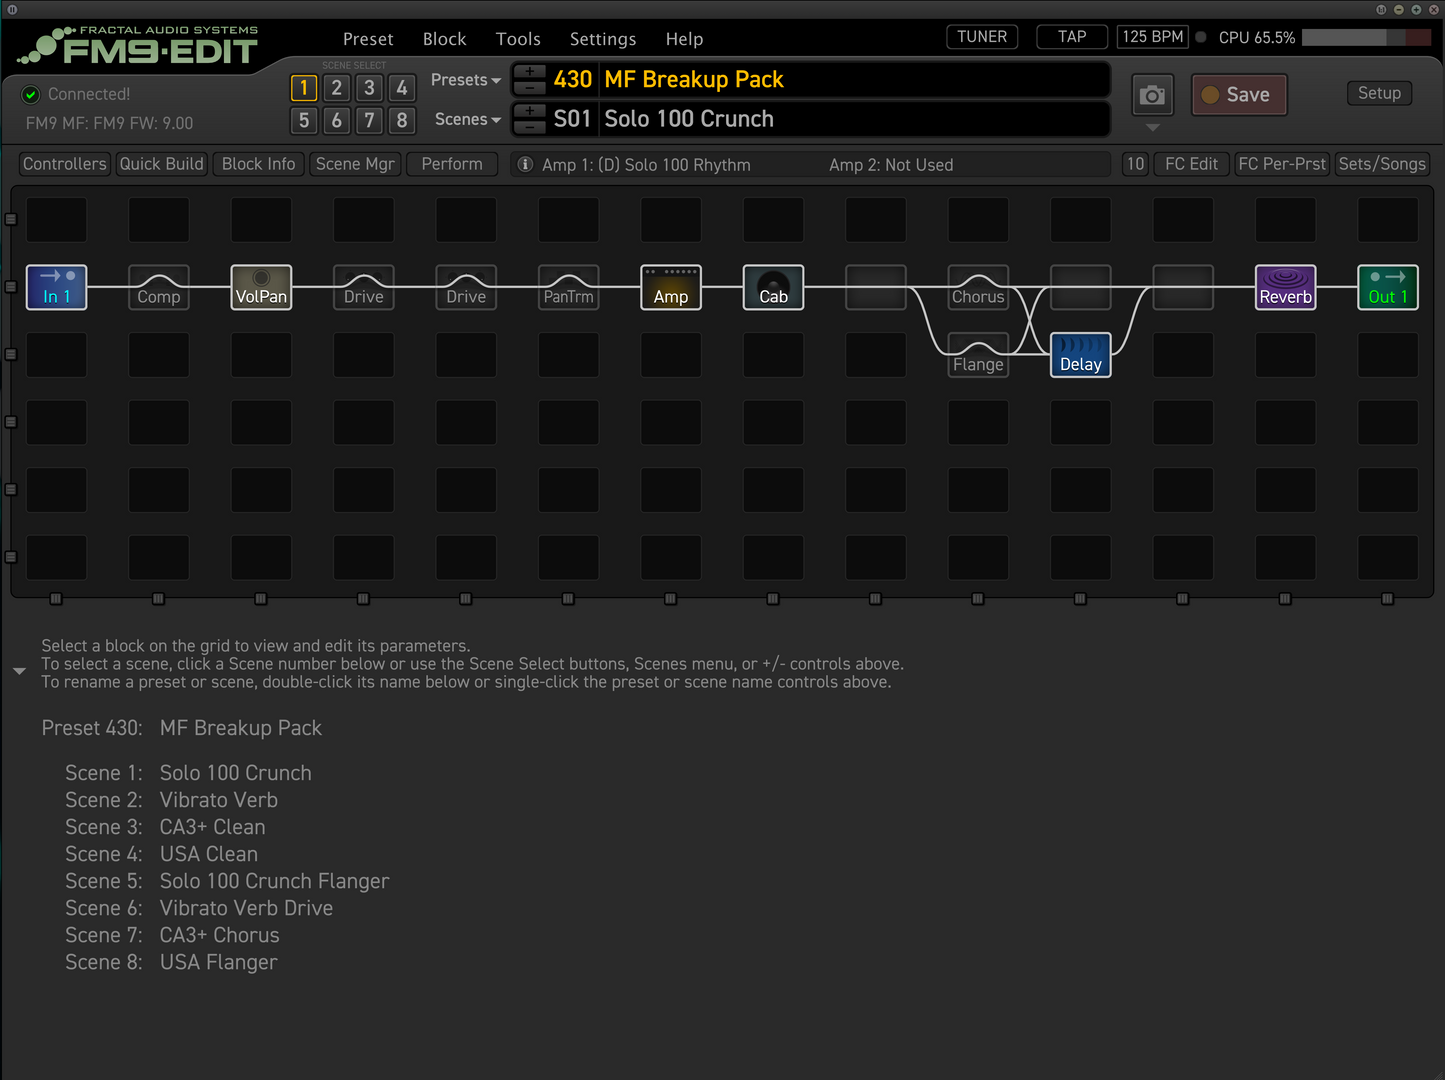This screenshot has width=1445, height=1080.
Task: Open the TUNER button
Action: [981, 37]
